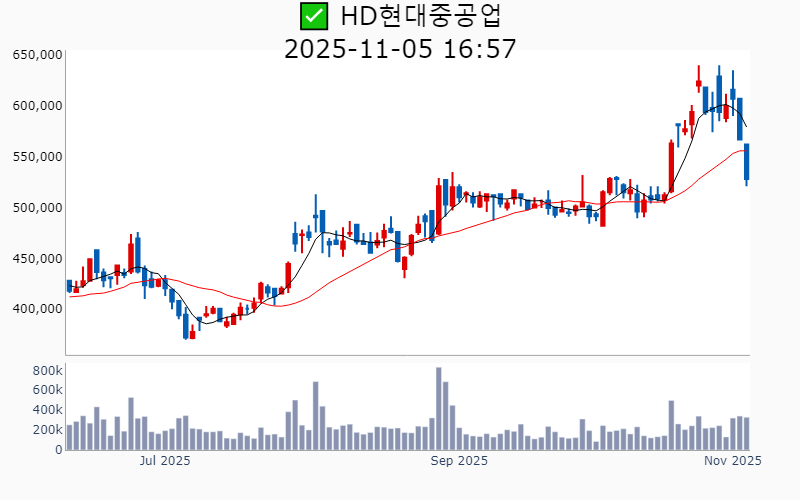Click the Nov 2025 date axis label

point(733,461)
